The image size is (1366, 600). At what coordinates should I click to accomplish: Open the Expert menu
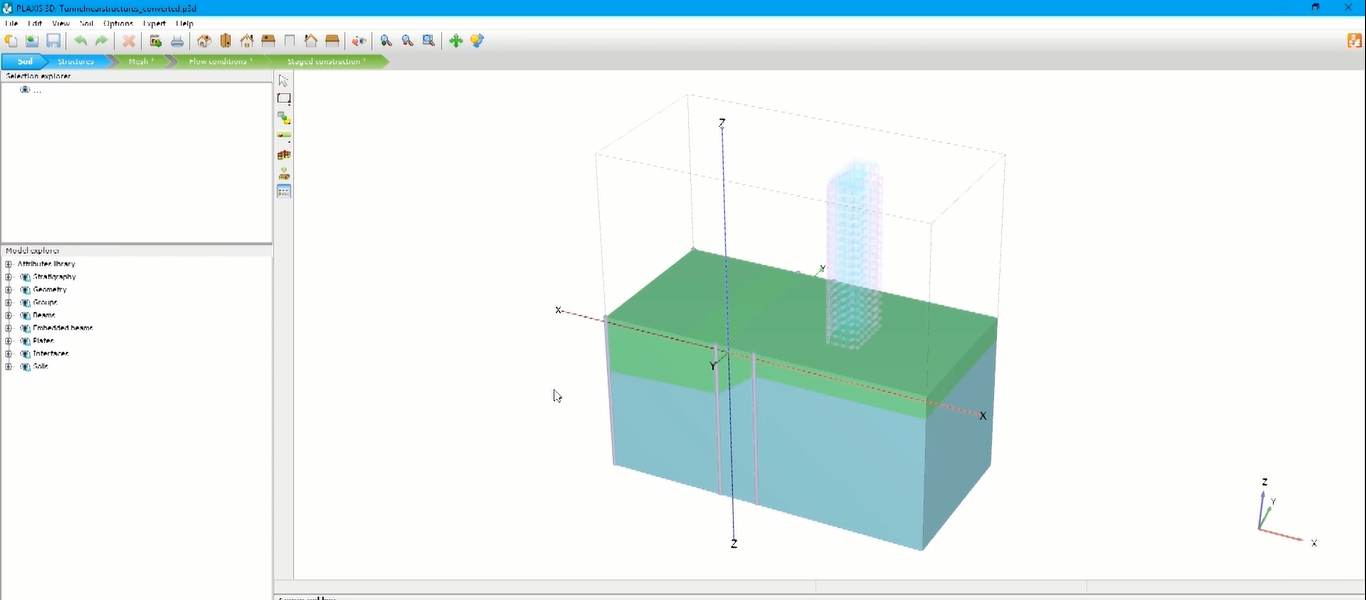coord(154,23)
